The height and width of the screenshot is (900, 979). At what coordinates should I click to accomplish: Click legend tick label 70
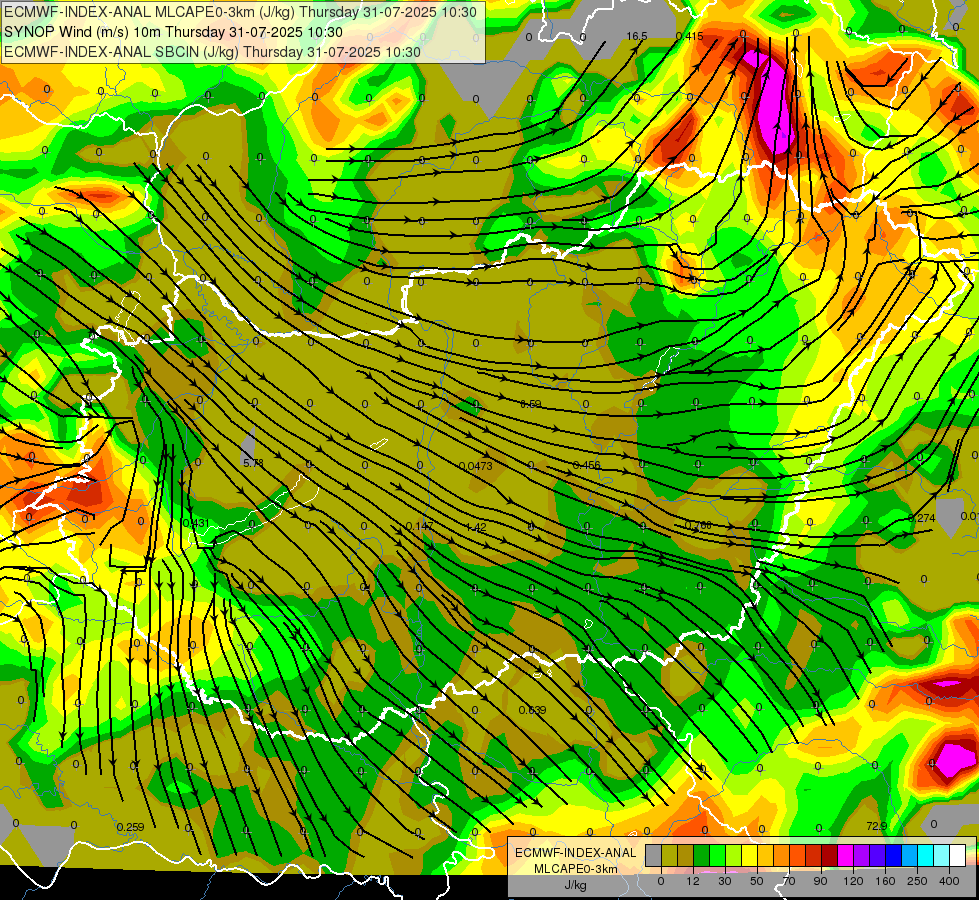(789, 881)
